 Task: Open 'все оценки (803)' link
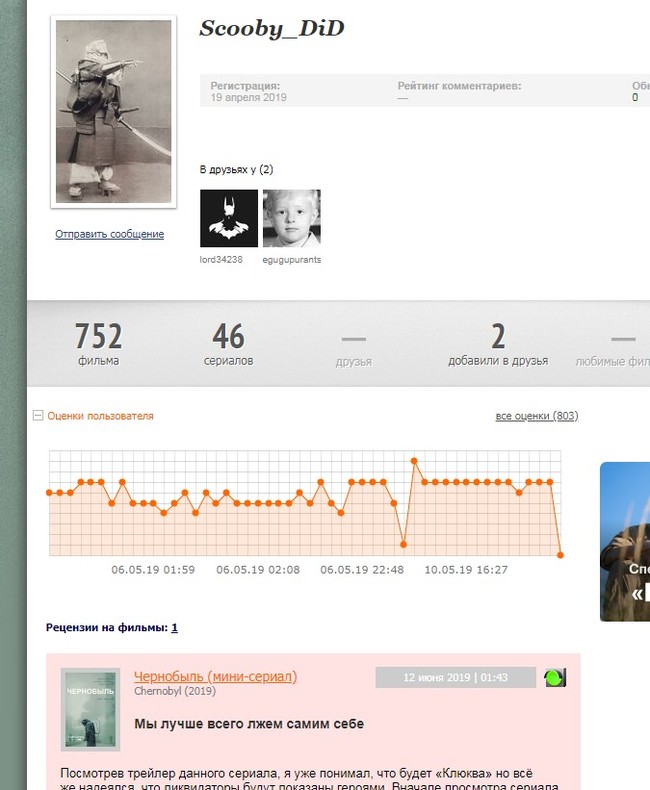coord(536,416)
